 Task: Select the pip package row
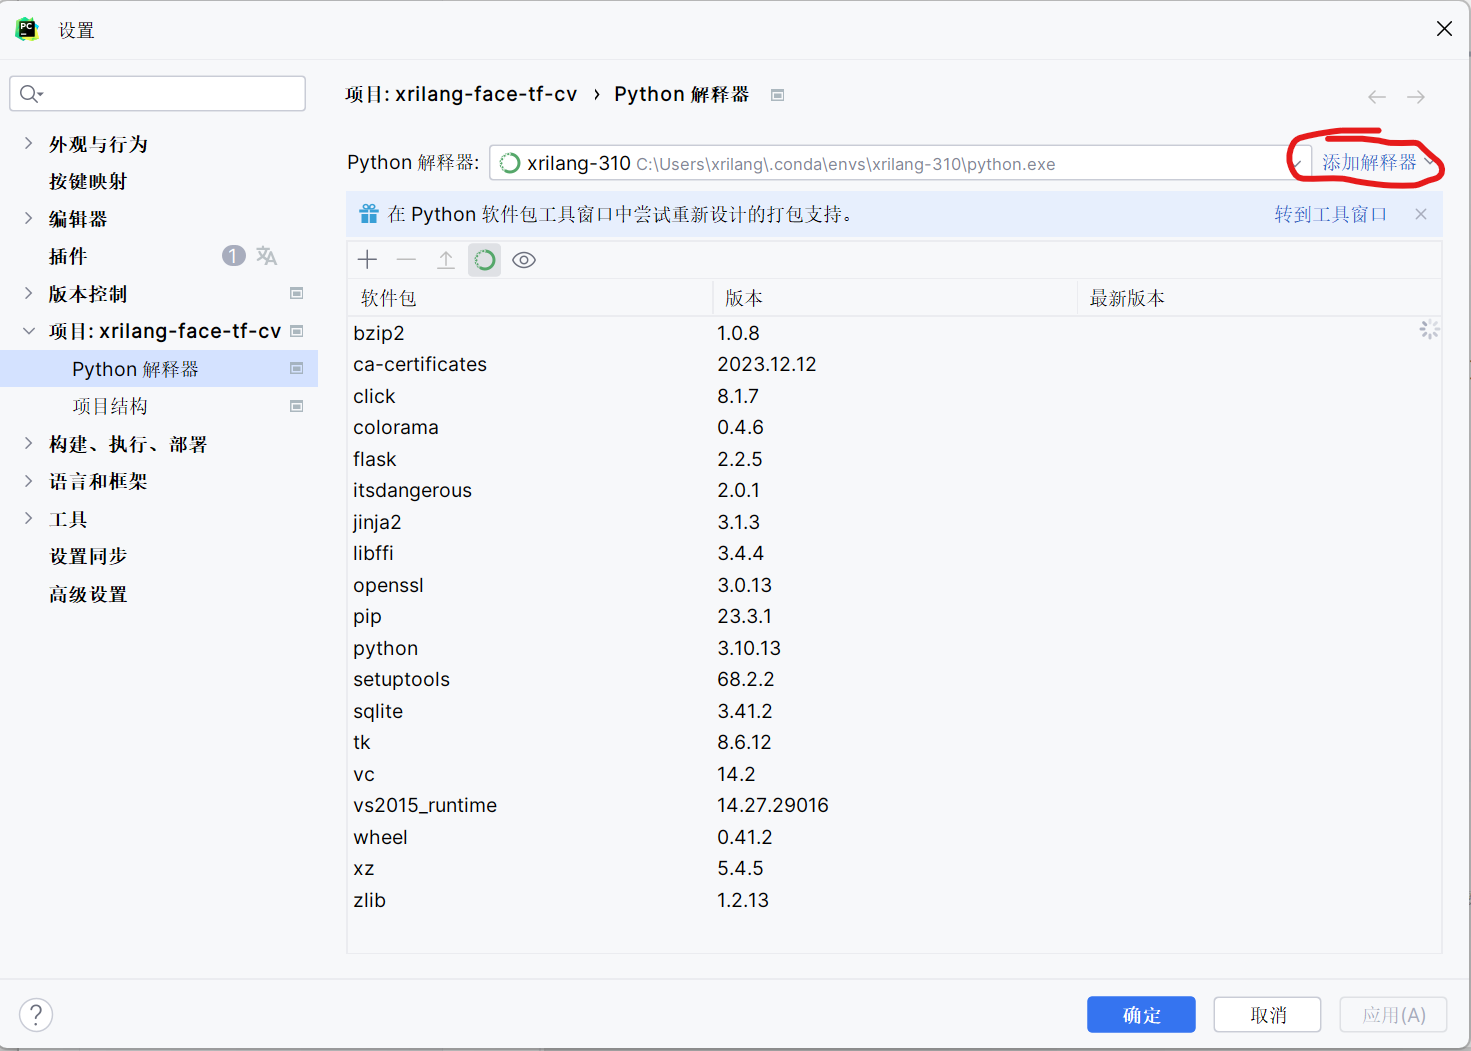pyautogui.click(x=894, y=616)
